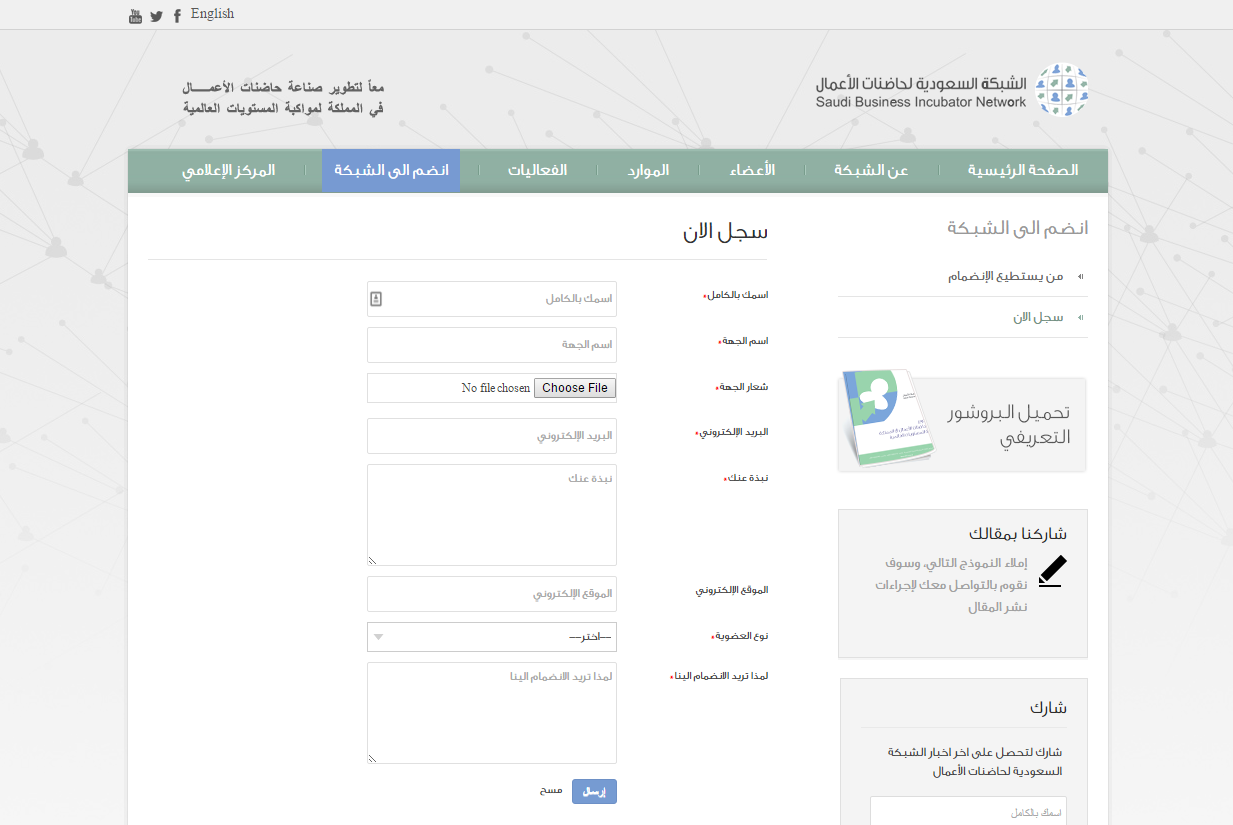Click the اسم الجهة input field
1233x825 pixels.
click(x=491, y=345)
